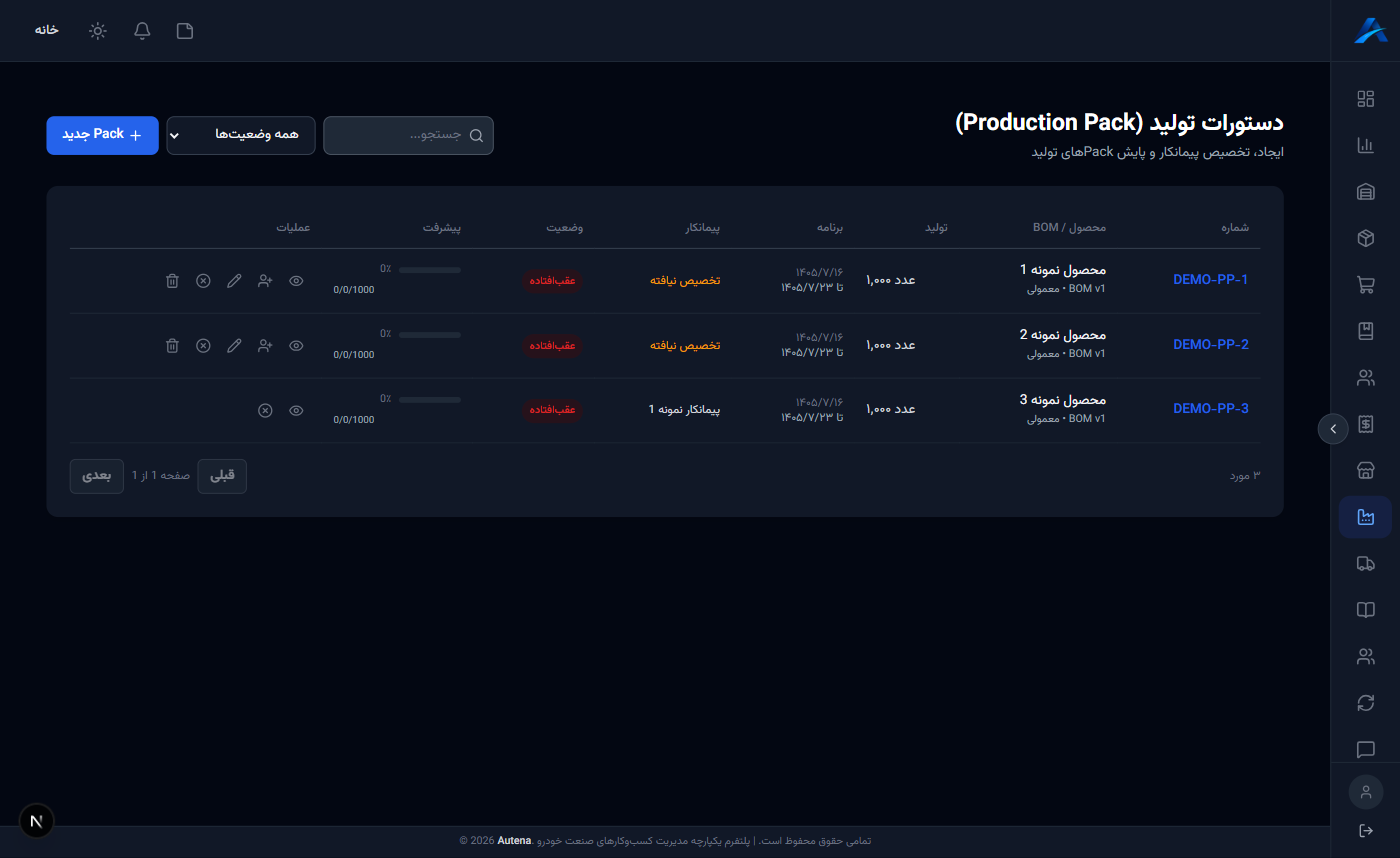Click the logout icon in sidebar
This screenshot has height=858, width=1400.
click(1365, 830)
